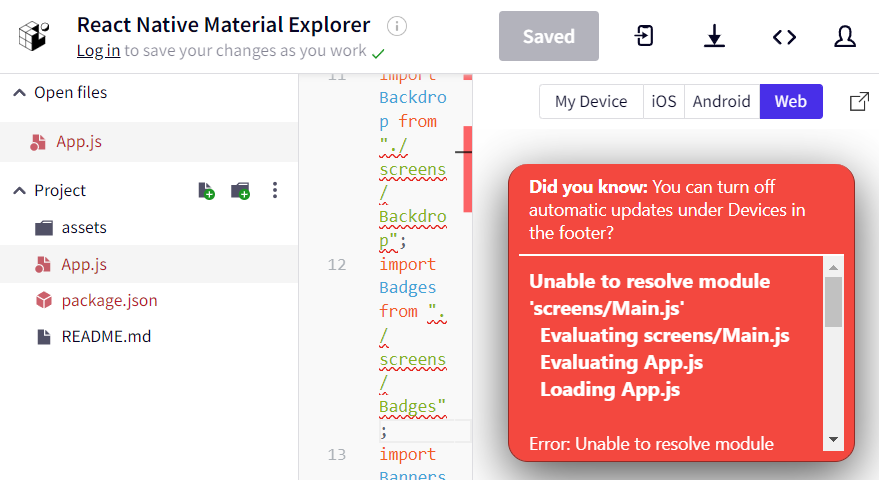Viewport: 879px width, 480px height.
Task: Open the info icon beside the title
Action: [397, 26]
